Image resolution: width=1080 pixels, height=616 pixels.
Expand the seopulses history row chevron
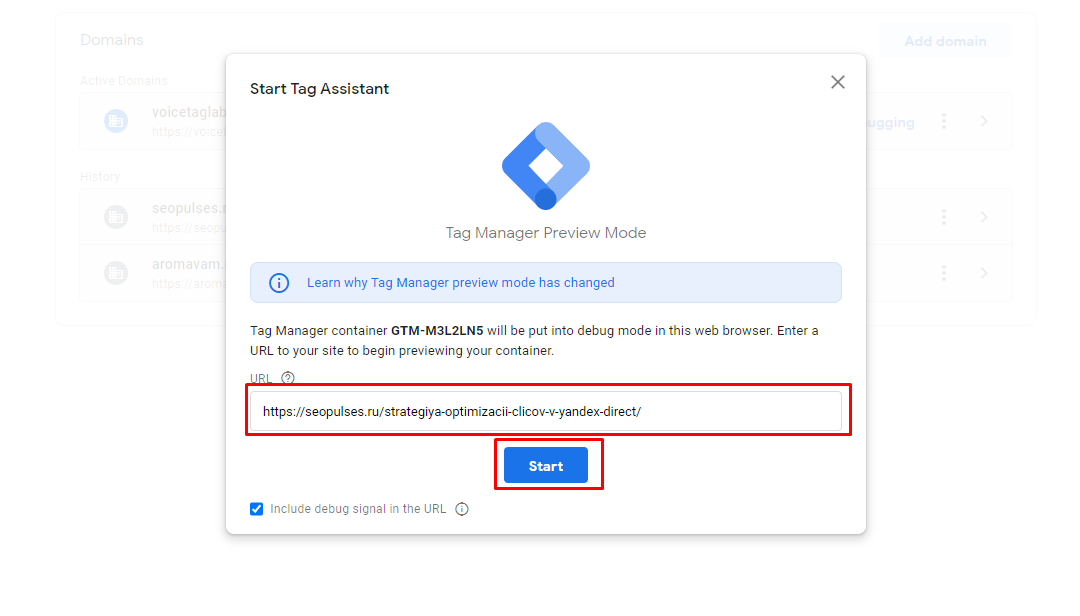point(985,217)
